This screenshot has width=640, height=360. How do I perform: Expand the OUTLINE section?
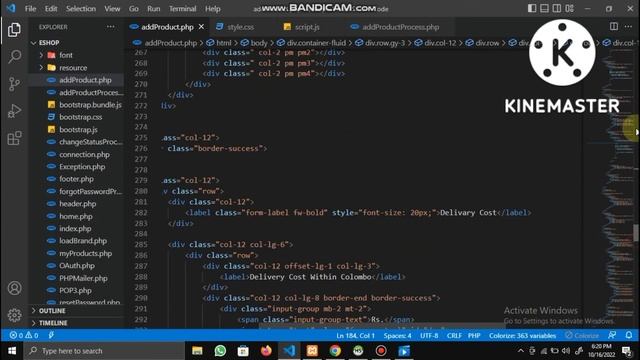click(x=52, y=311)
